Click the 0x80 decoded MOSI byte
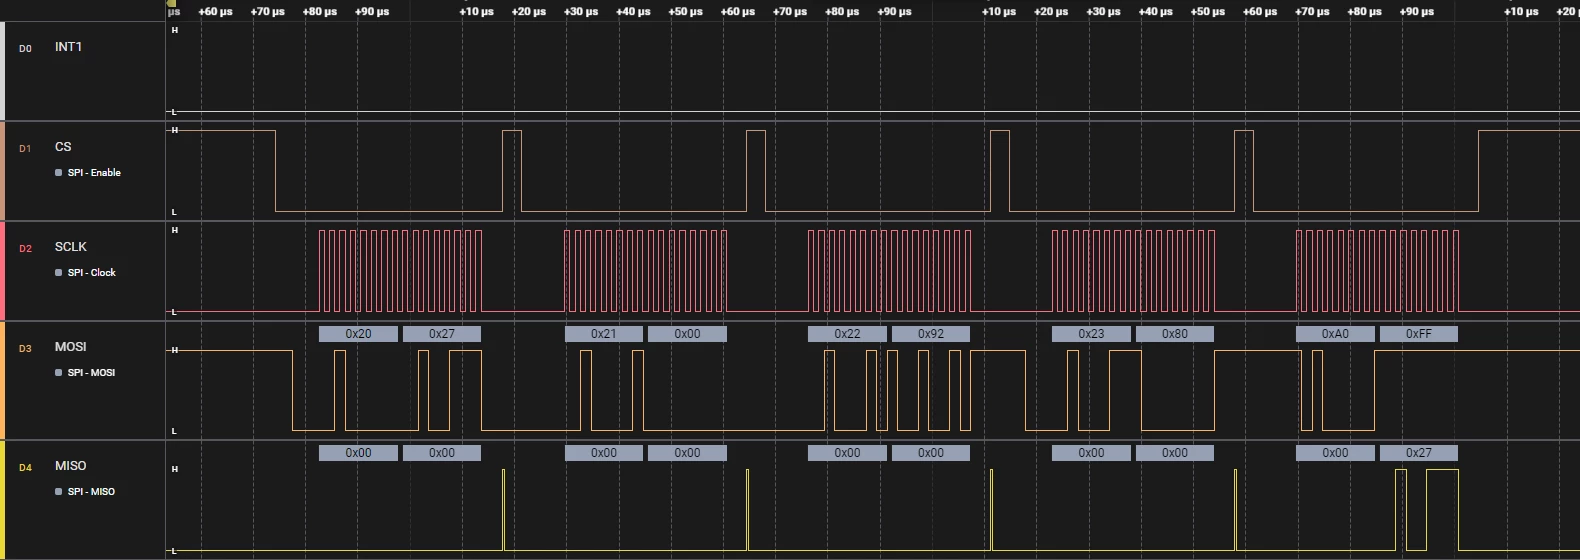1580x560 pixels. tap(1175, 334)
